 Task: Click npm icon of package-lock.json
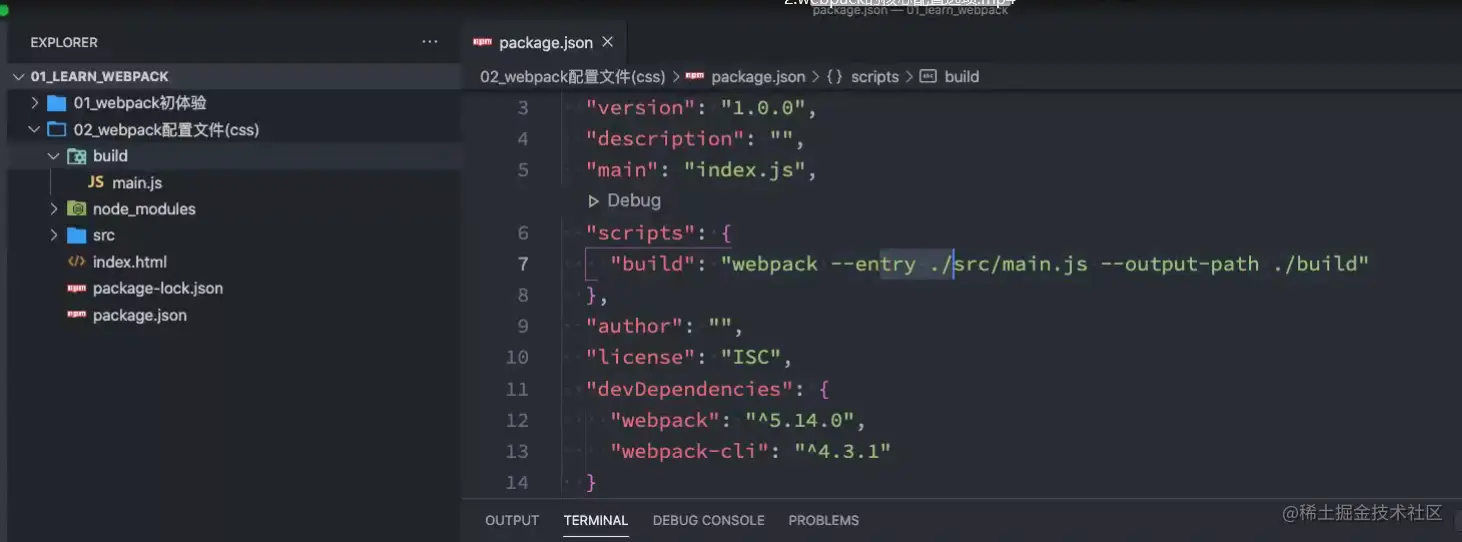point(76,288)
